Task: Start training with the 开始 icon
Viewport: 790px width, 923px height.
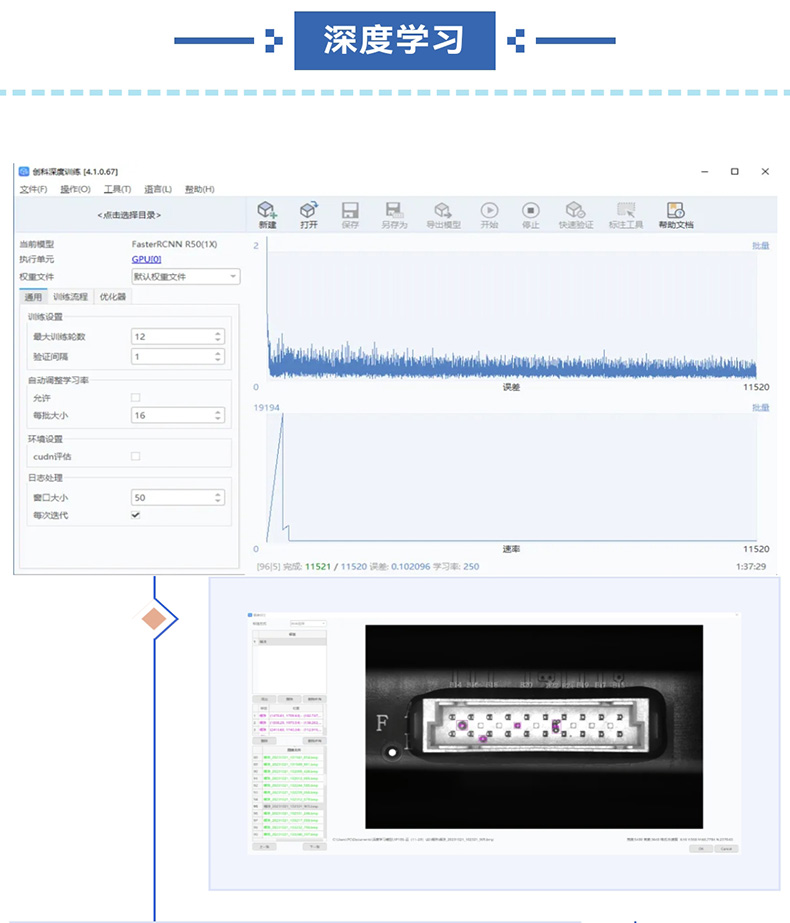Action: pos(489,215)
